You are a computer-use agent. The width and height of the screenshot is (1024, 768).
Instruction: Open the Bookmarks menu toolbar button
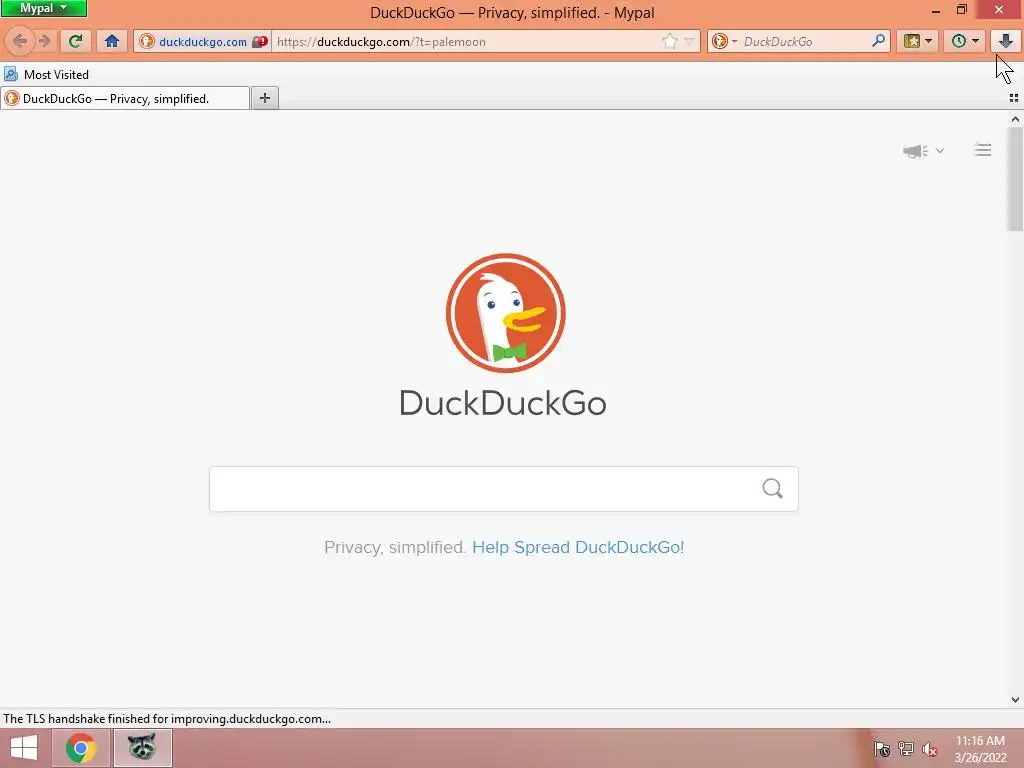click(918, 41)
